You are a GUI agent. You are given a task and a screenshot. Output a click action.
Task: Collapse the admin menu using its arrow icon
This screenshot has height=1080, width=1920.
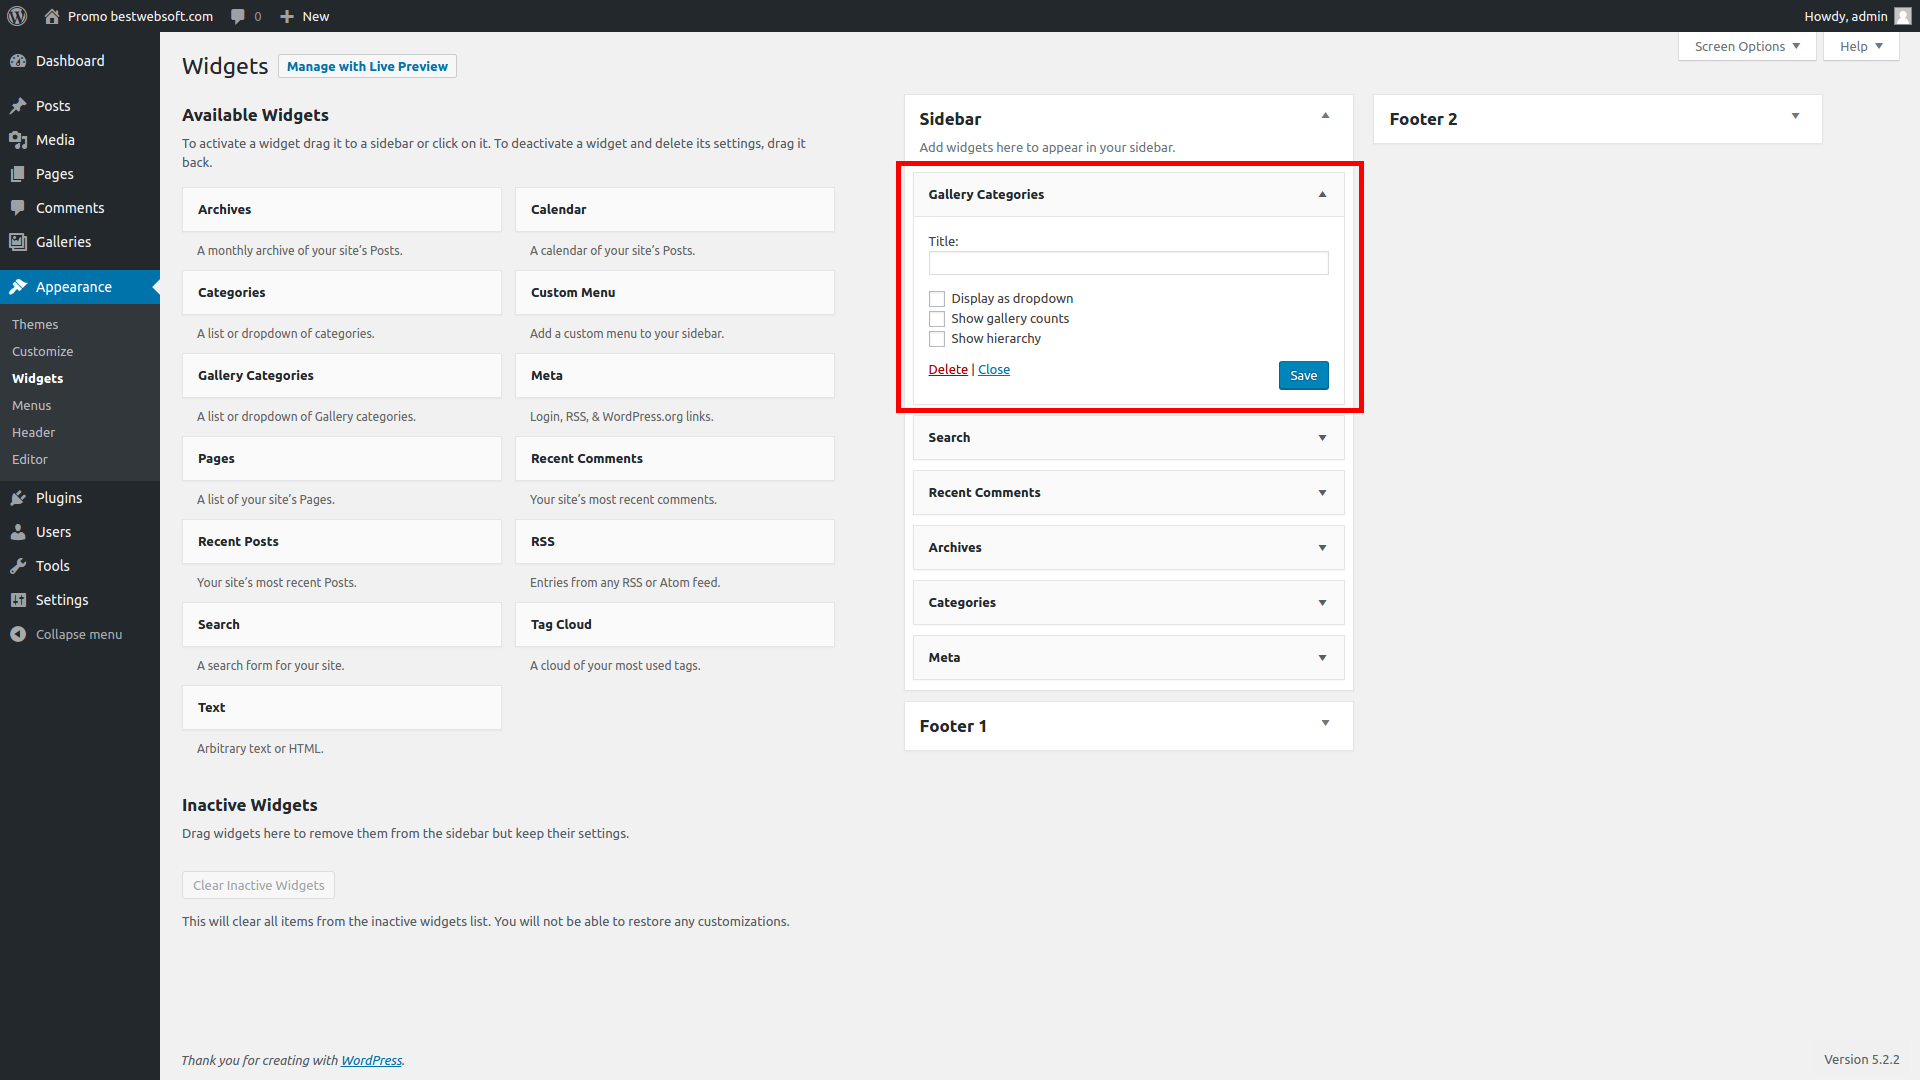pos(17,633)
